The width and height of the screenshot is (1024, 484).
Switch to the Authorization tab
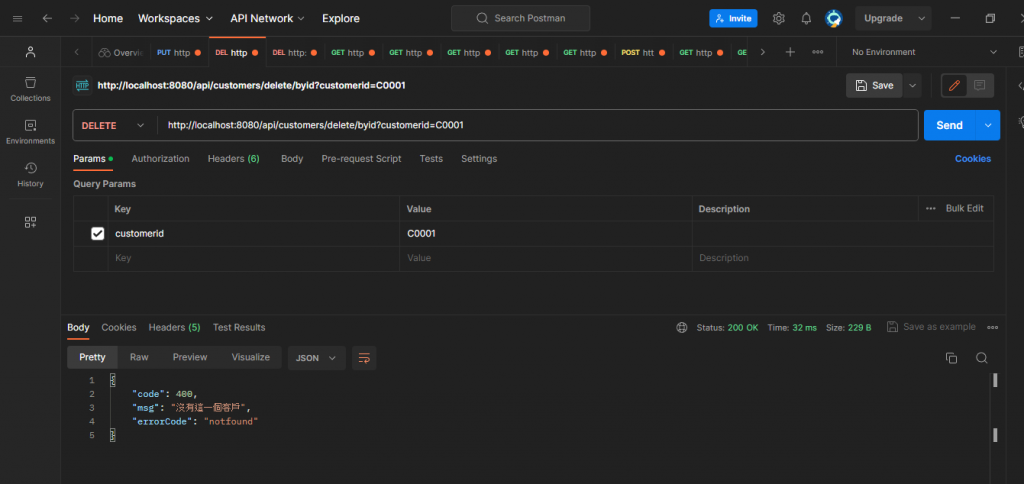pyautogui.click(x=161, y=159)
